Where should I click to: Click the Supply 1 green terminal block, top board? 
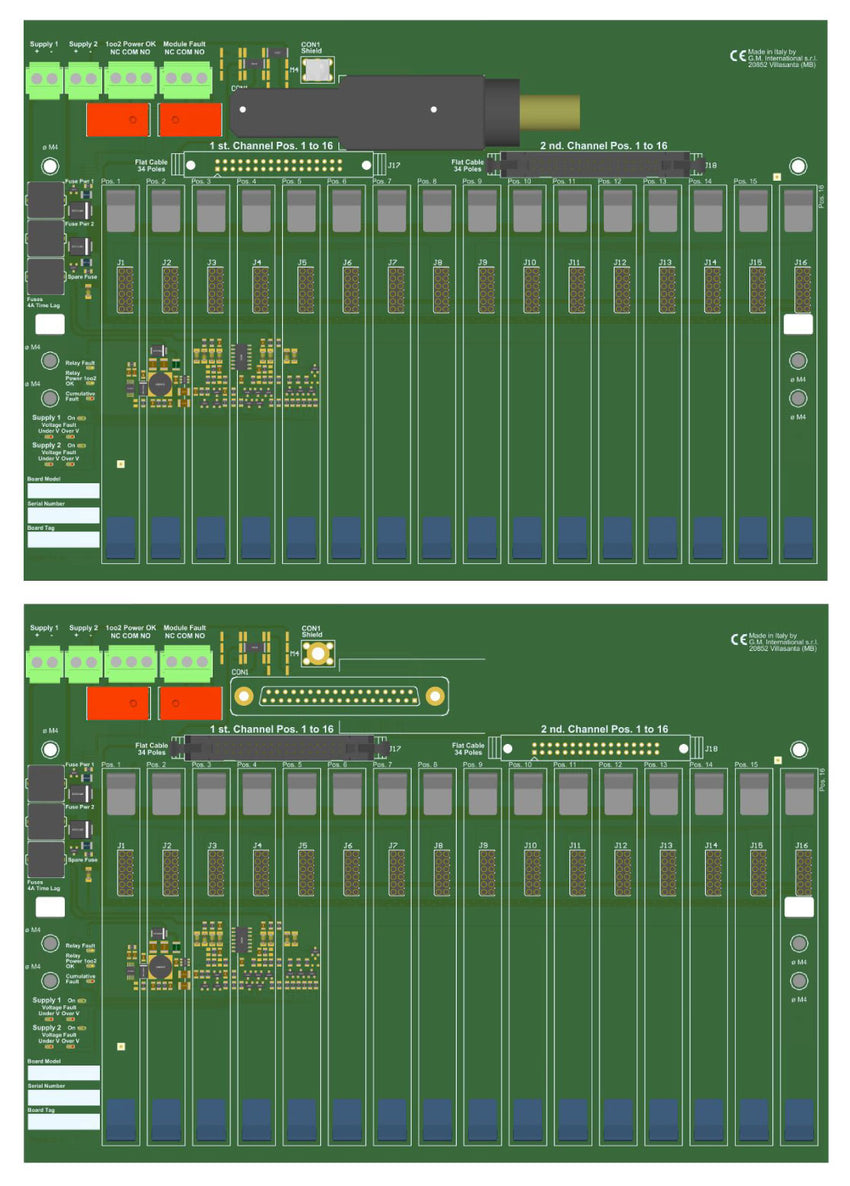(44, 77)
